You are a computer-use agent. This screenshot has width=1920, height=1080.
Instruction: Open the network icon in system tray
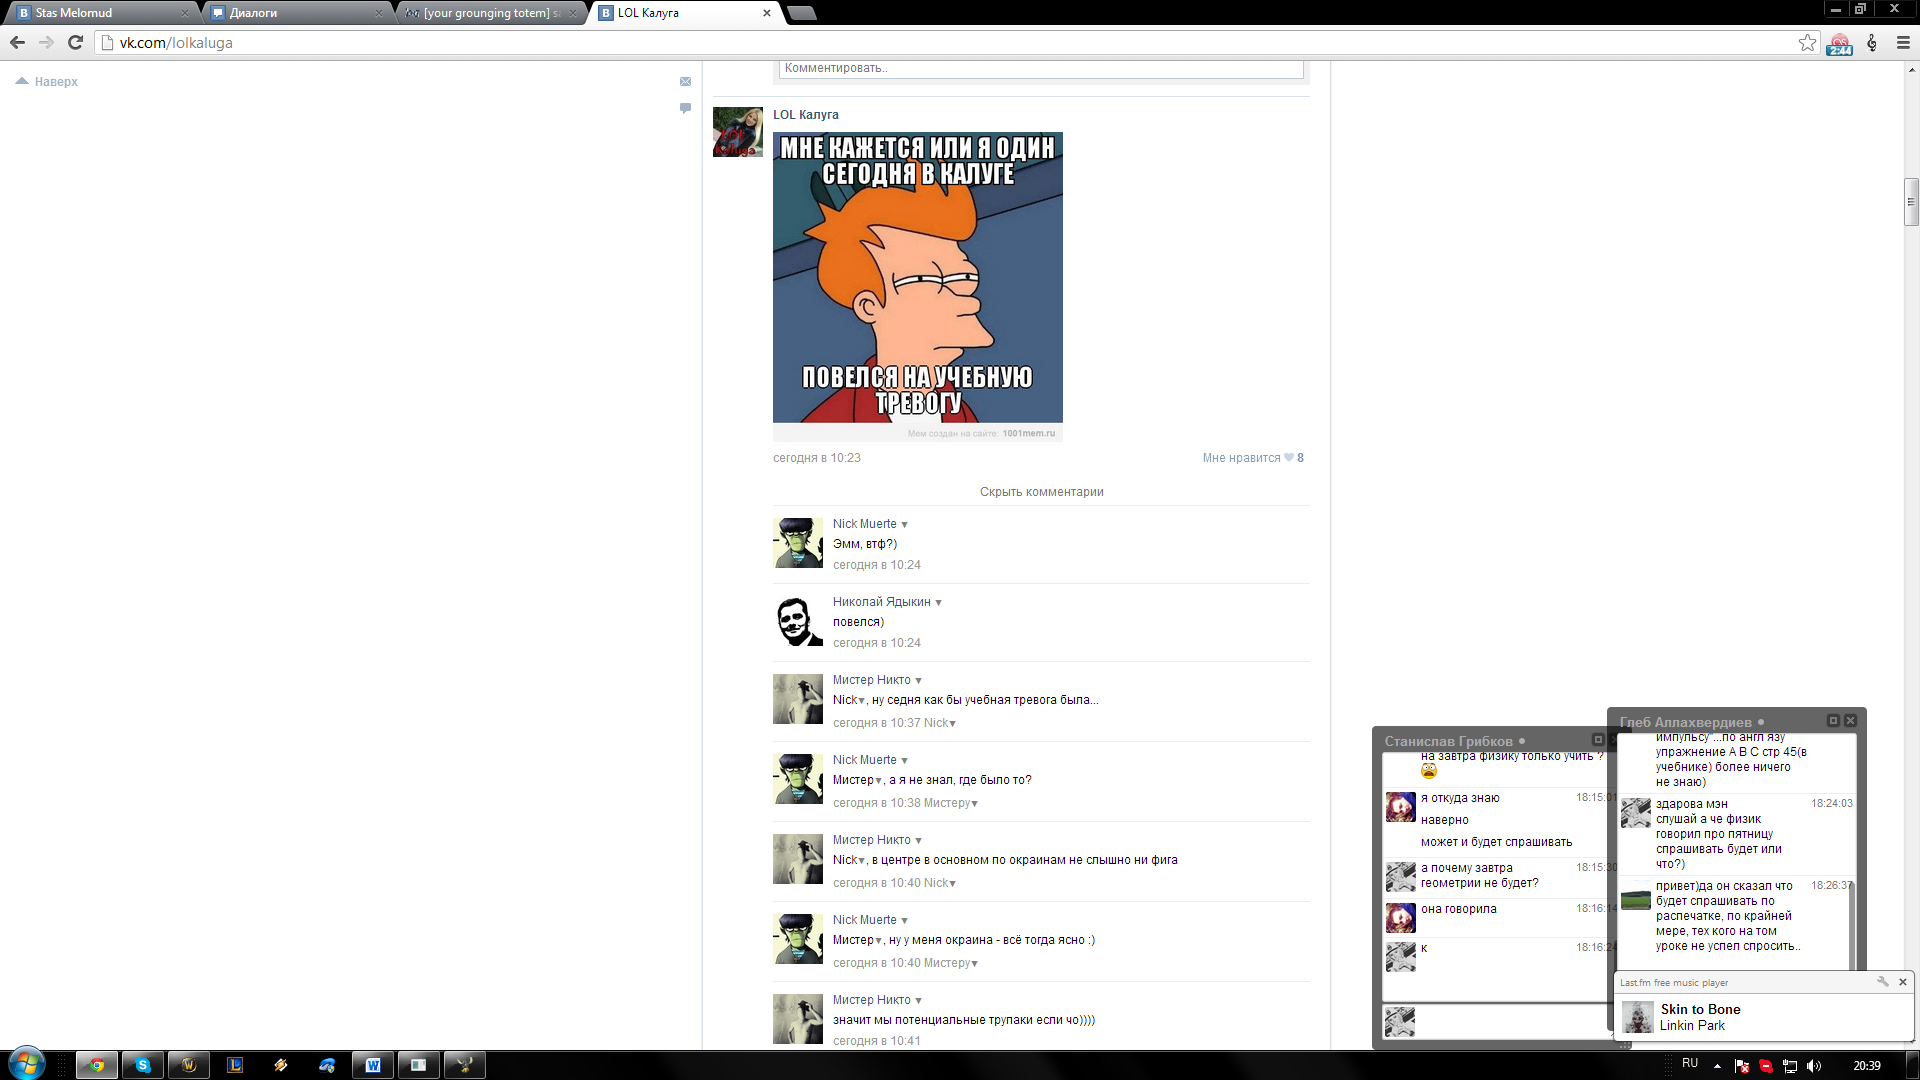(1790, 1066)
